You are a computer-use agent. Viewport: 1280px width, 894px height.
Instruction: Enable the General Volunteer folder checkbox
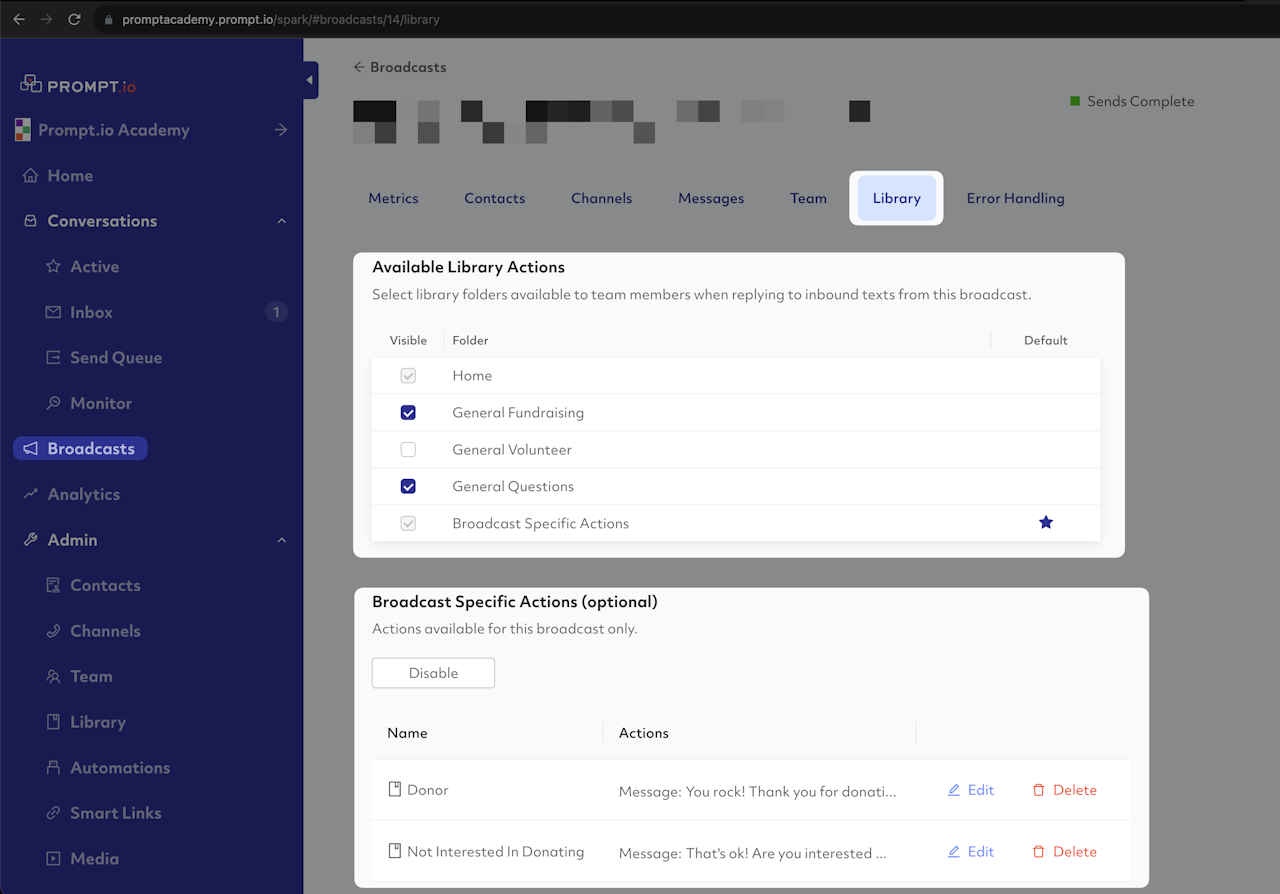(x=408, y=450)
